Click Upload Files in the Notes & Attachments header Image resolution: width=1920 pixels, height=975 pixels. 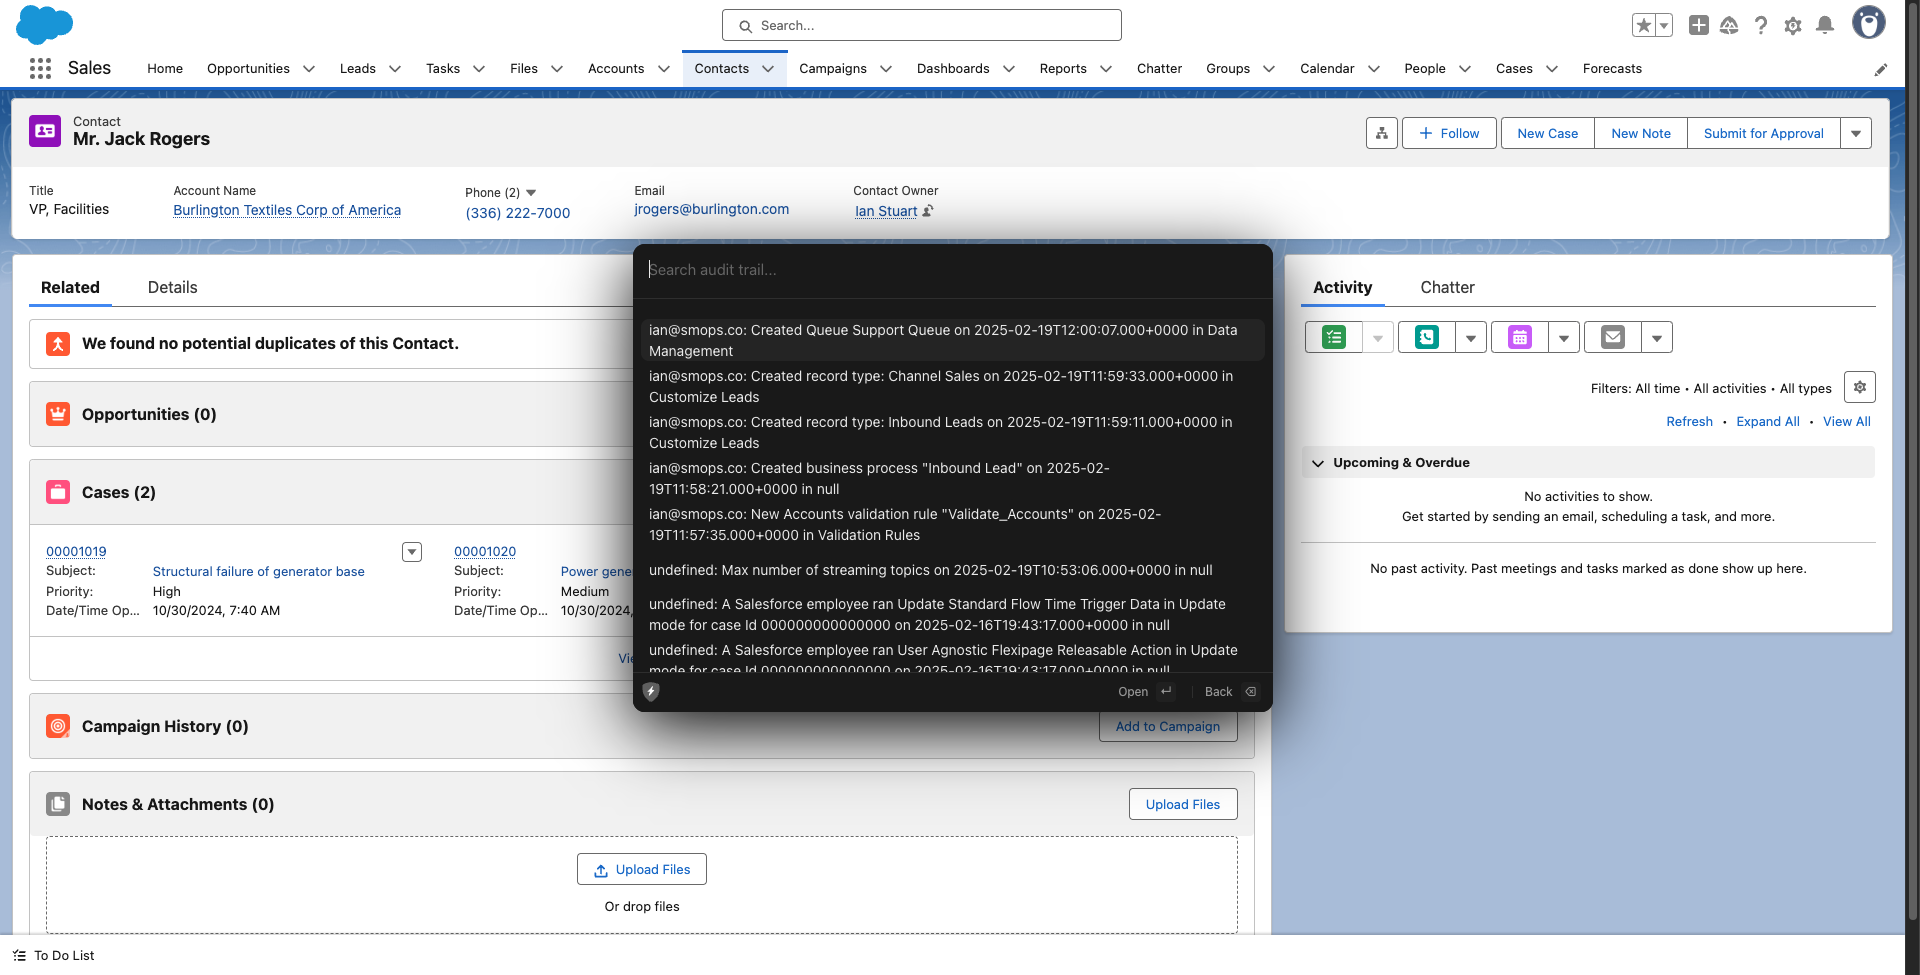1183,804
